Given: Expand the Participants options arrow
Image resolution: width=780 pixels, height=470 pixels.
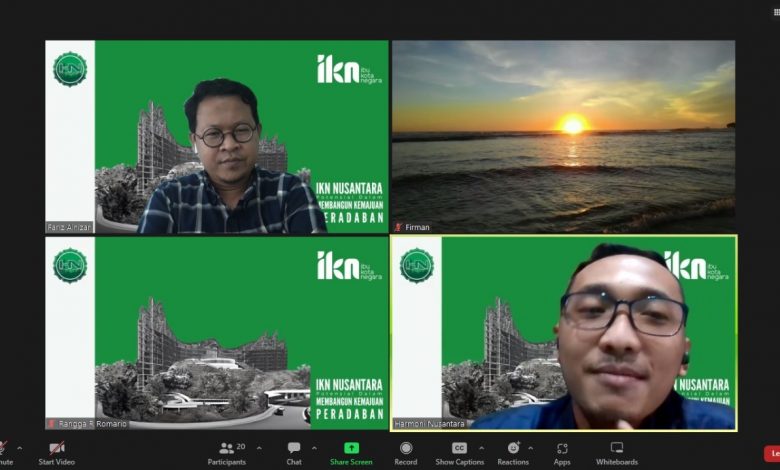Looking at the screenshot, I should pos(259,448).
